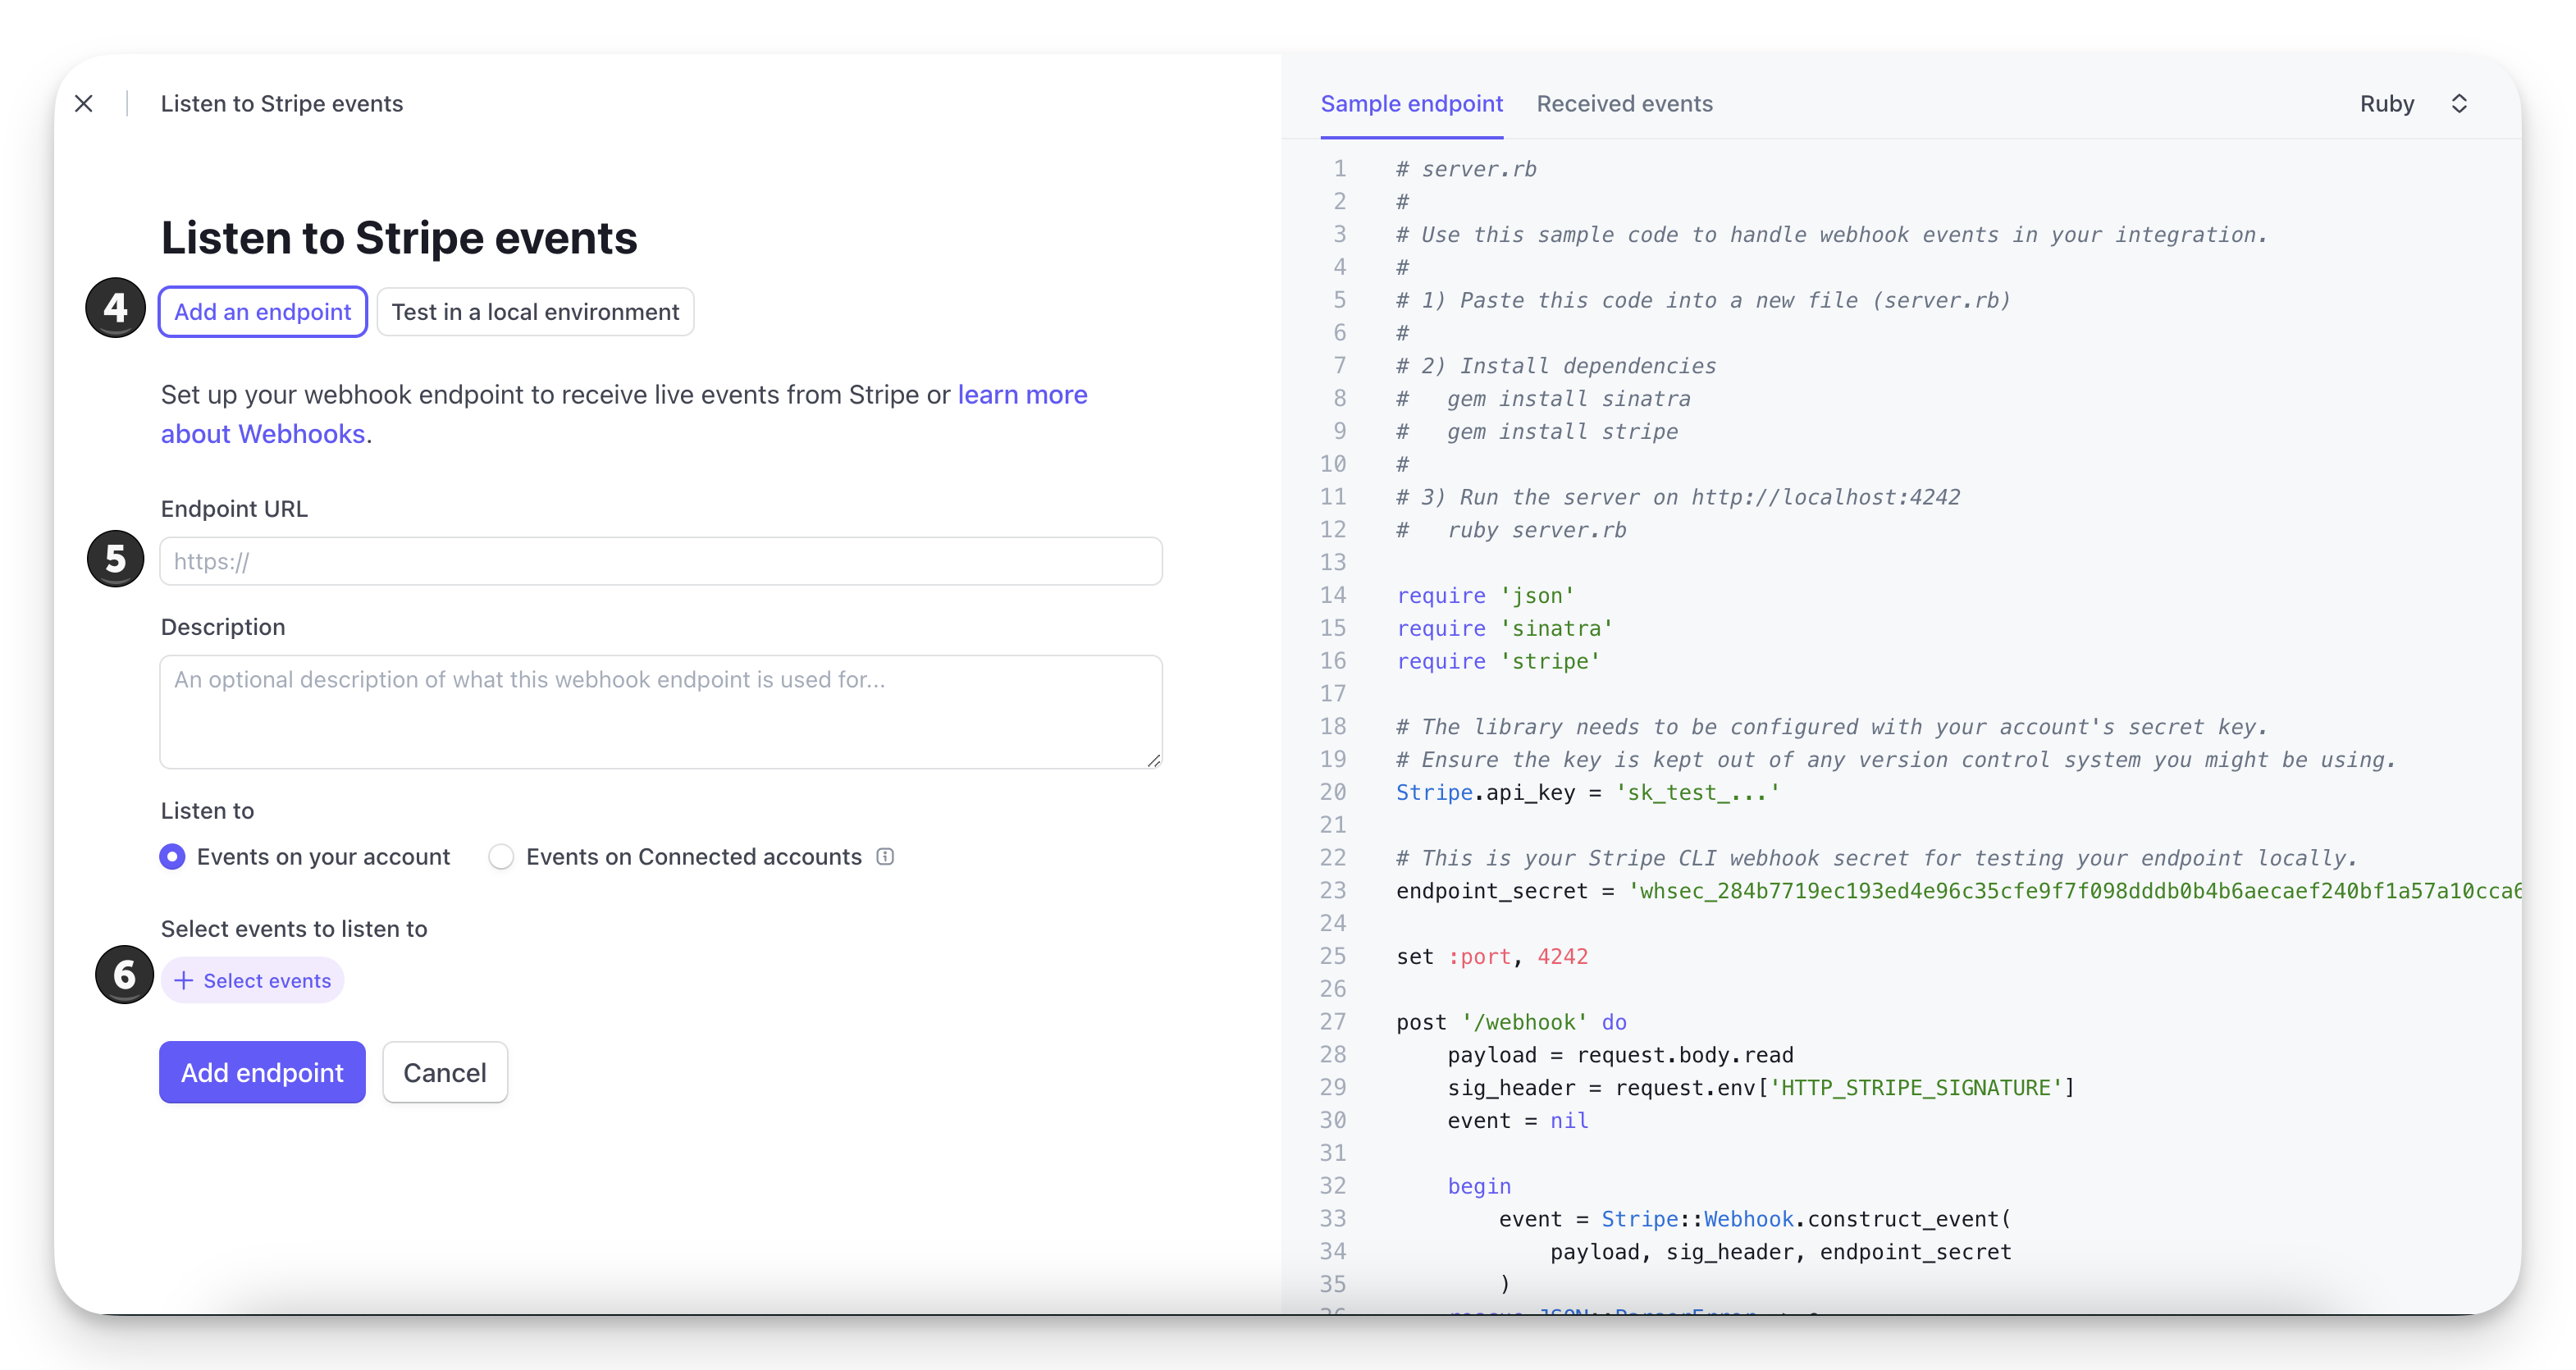This screenshot has height=1370, width=2576.
Task: Click the "require 'json'" code line
Action: click(1485, 595)
